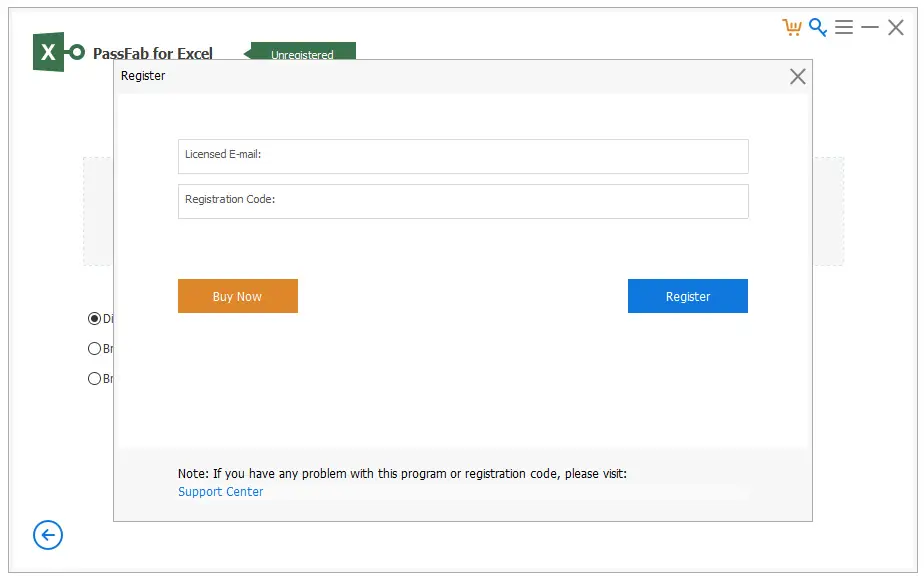The width and height of the screenshot is (924, 579).
Task: Click the Note text in the dialog
Action: [402, 473]
